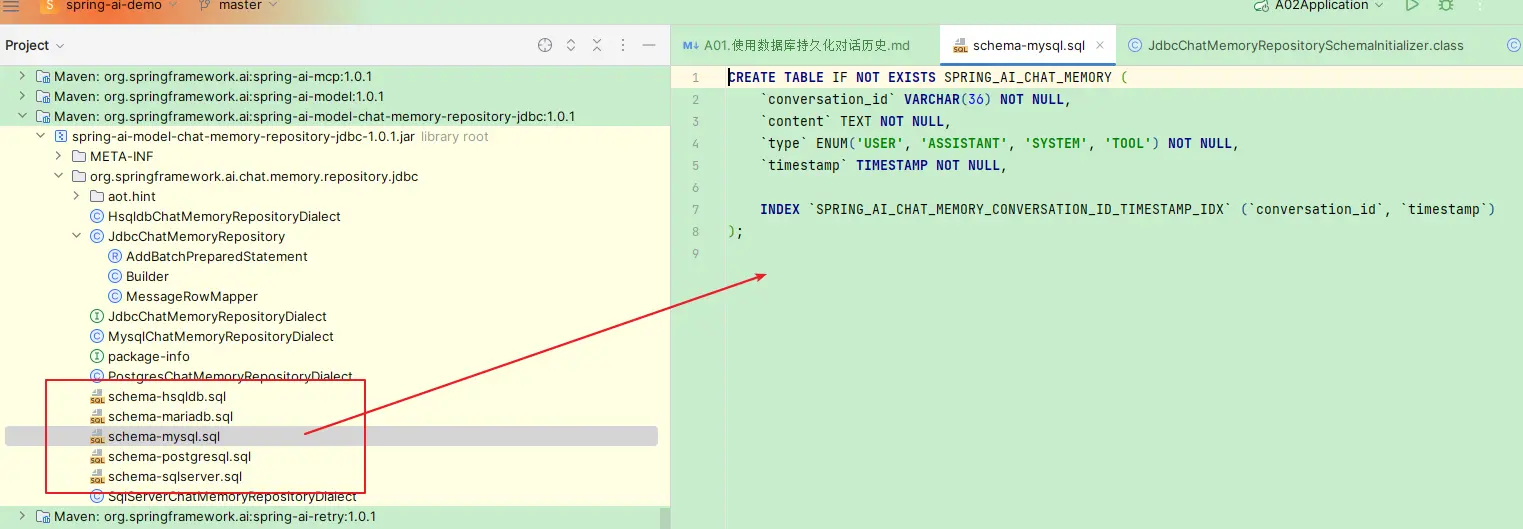Open the Project view dropdown

pos(34,45)
